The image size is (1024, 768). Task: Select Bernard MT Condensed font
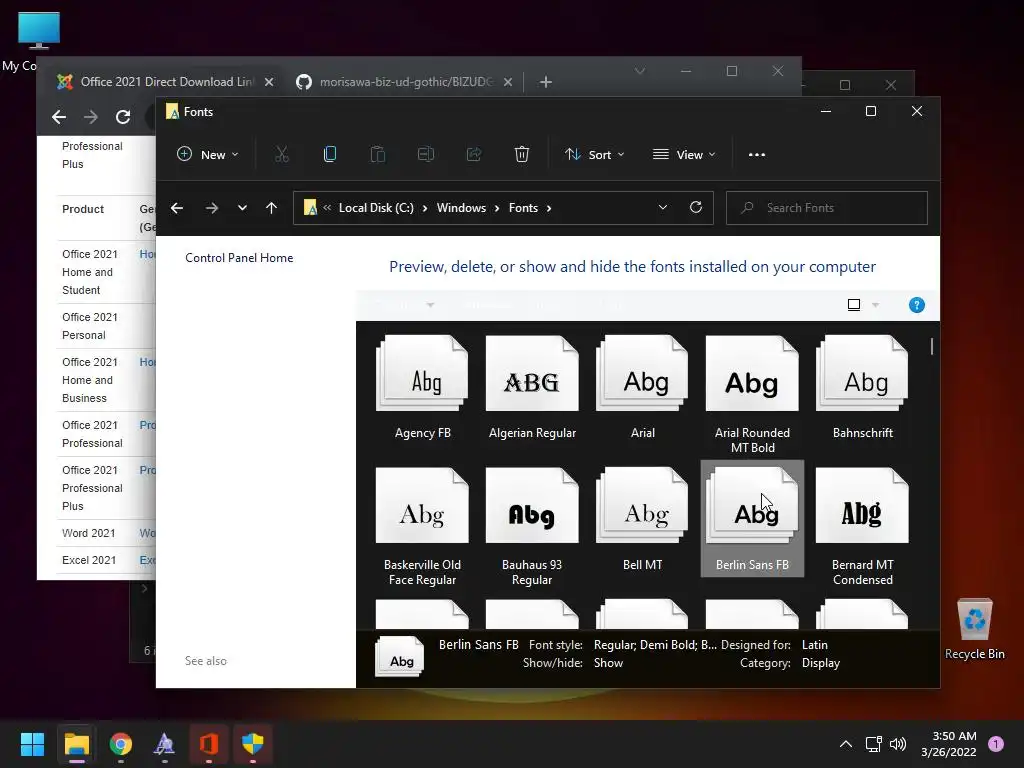coord(863,526)
